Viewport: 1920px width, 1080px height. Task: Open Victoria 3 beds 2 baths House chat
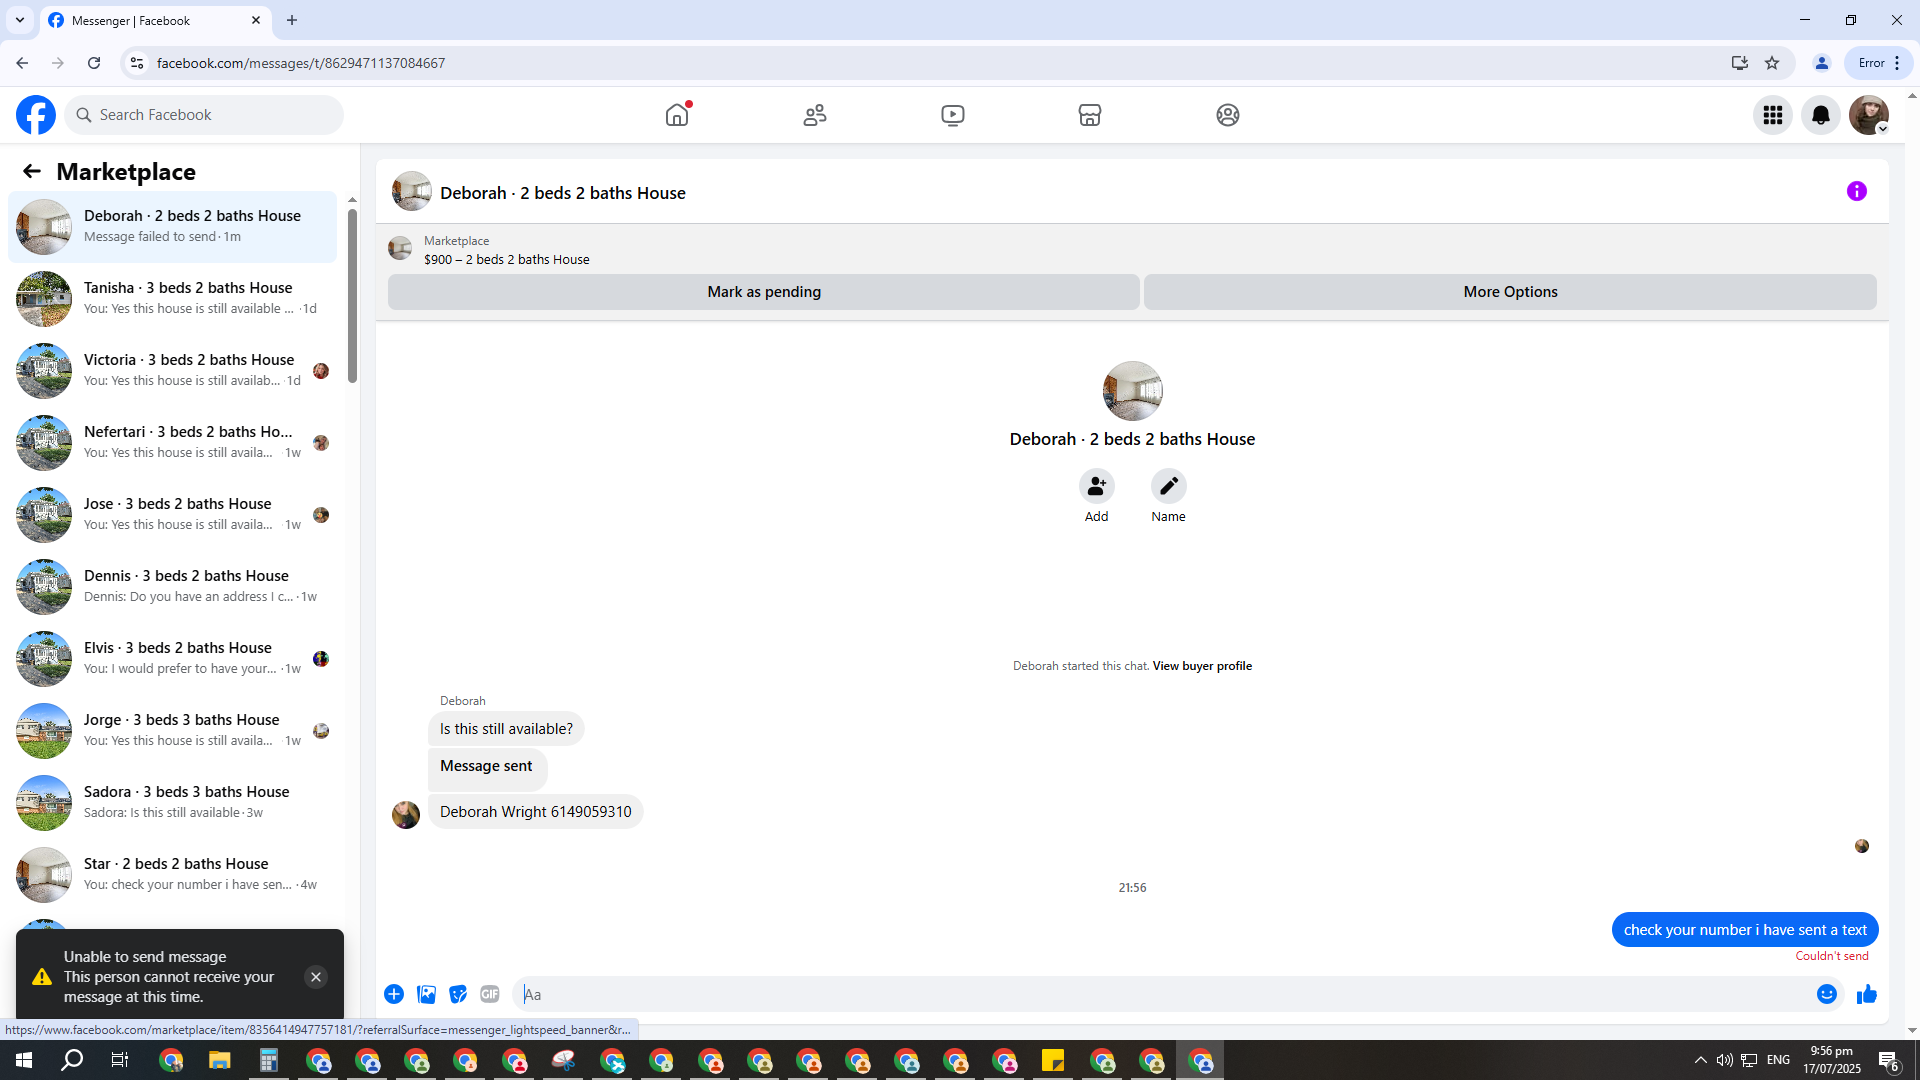[173, 371]
